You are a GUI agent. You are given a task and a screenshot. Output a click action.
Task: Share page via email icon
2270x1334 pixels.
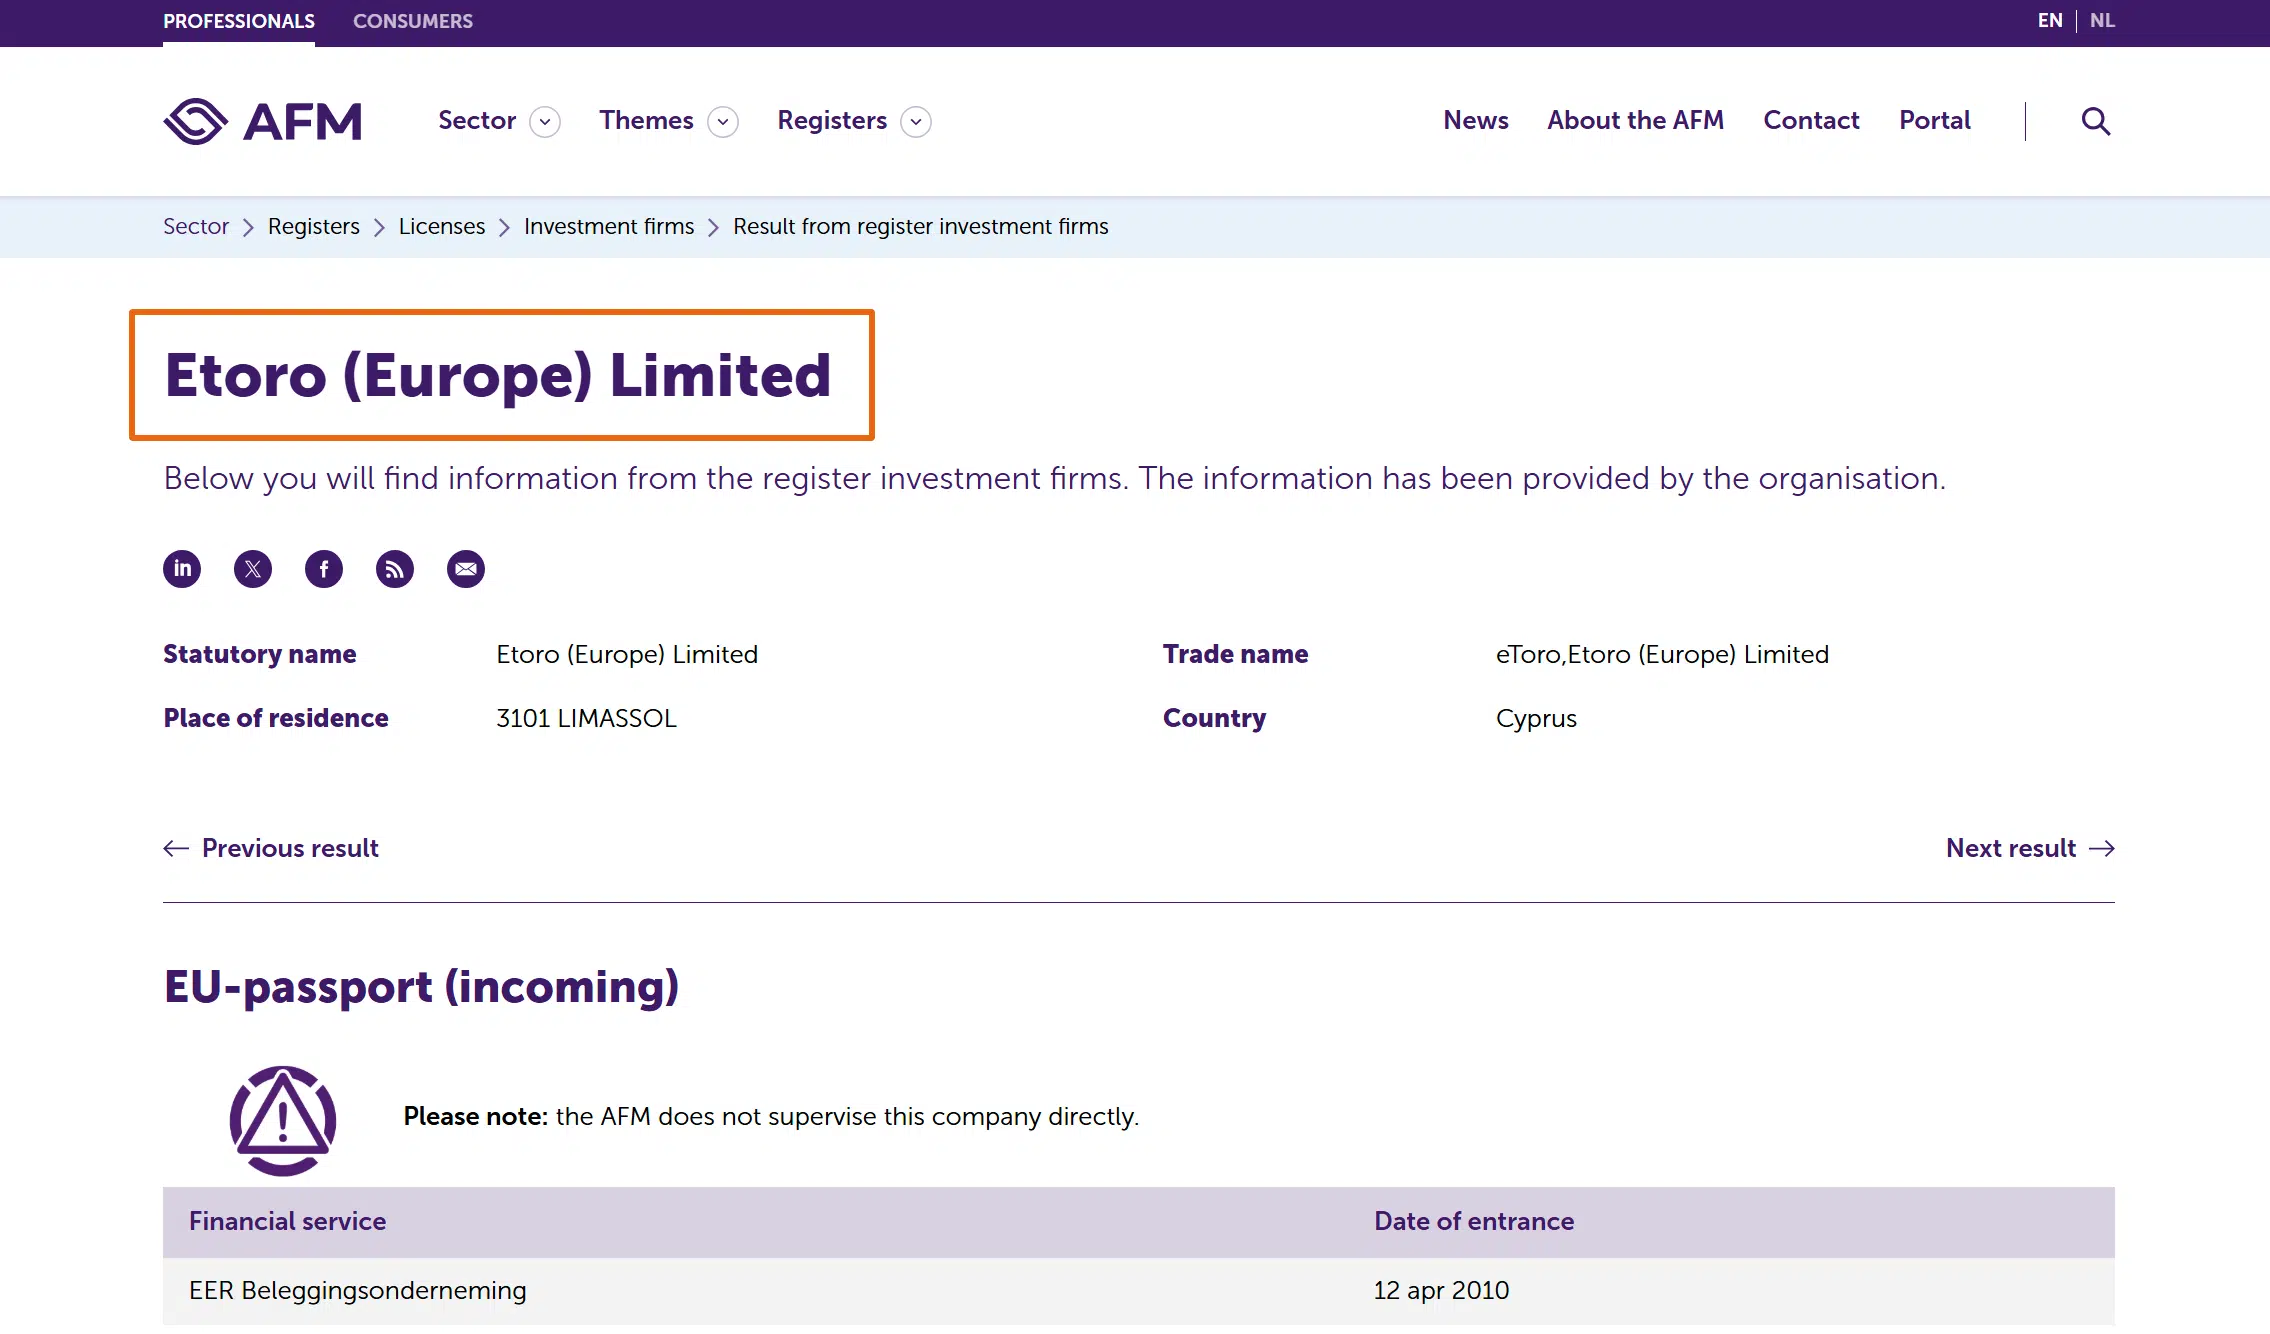point(466,569)
